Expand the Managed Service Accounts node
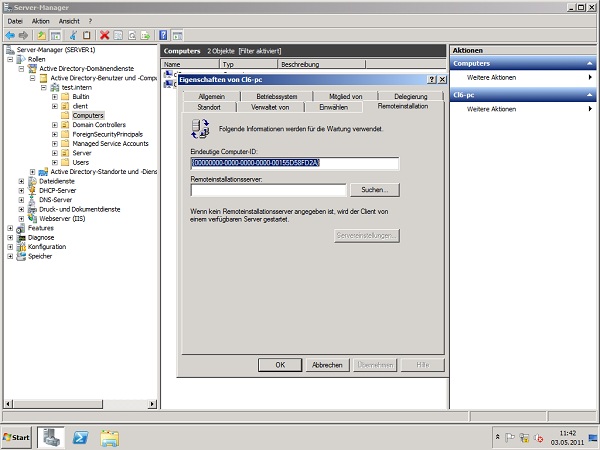The width and height of the screenshot is (600, 450). (55, 143)
